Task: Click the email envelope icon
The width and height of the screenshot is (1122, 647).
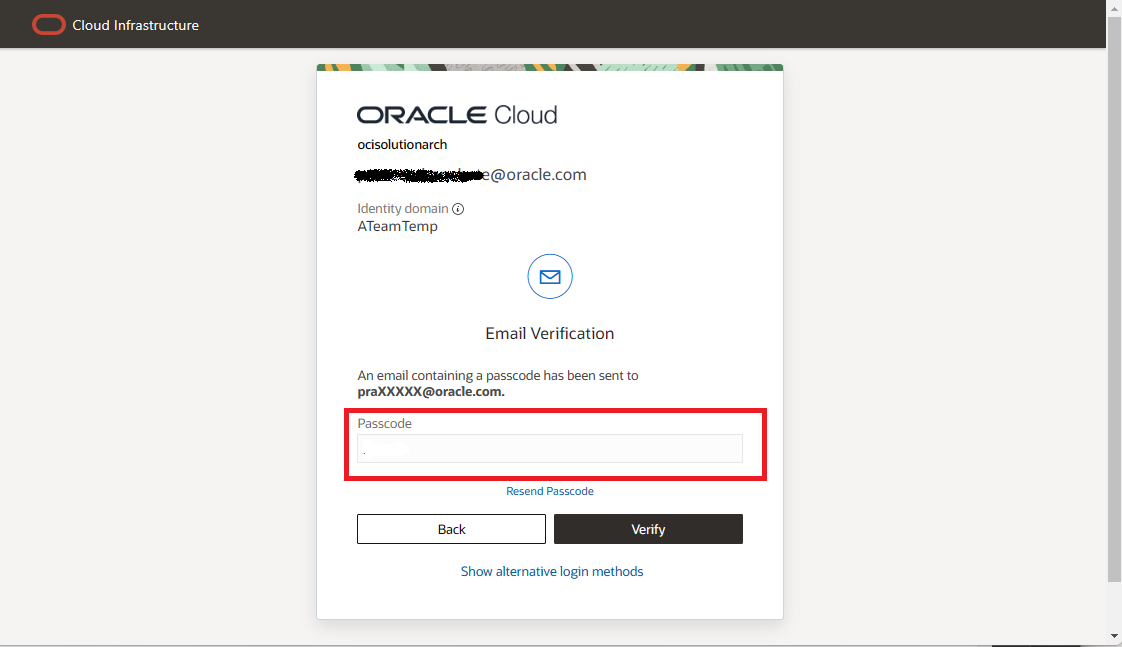Action: 550,276
